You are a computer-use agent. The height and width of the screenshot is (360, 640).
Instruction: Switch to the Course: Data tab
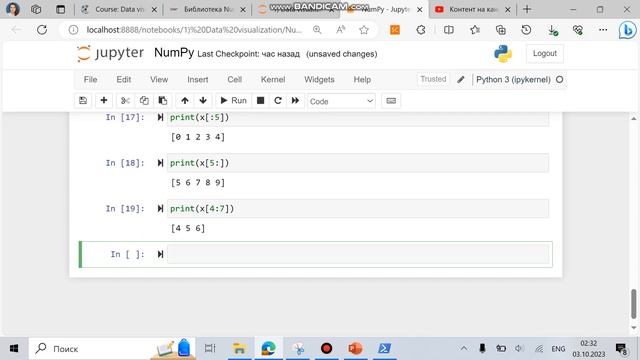[119, 9]
